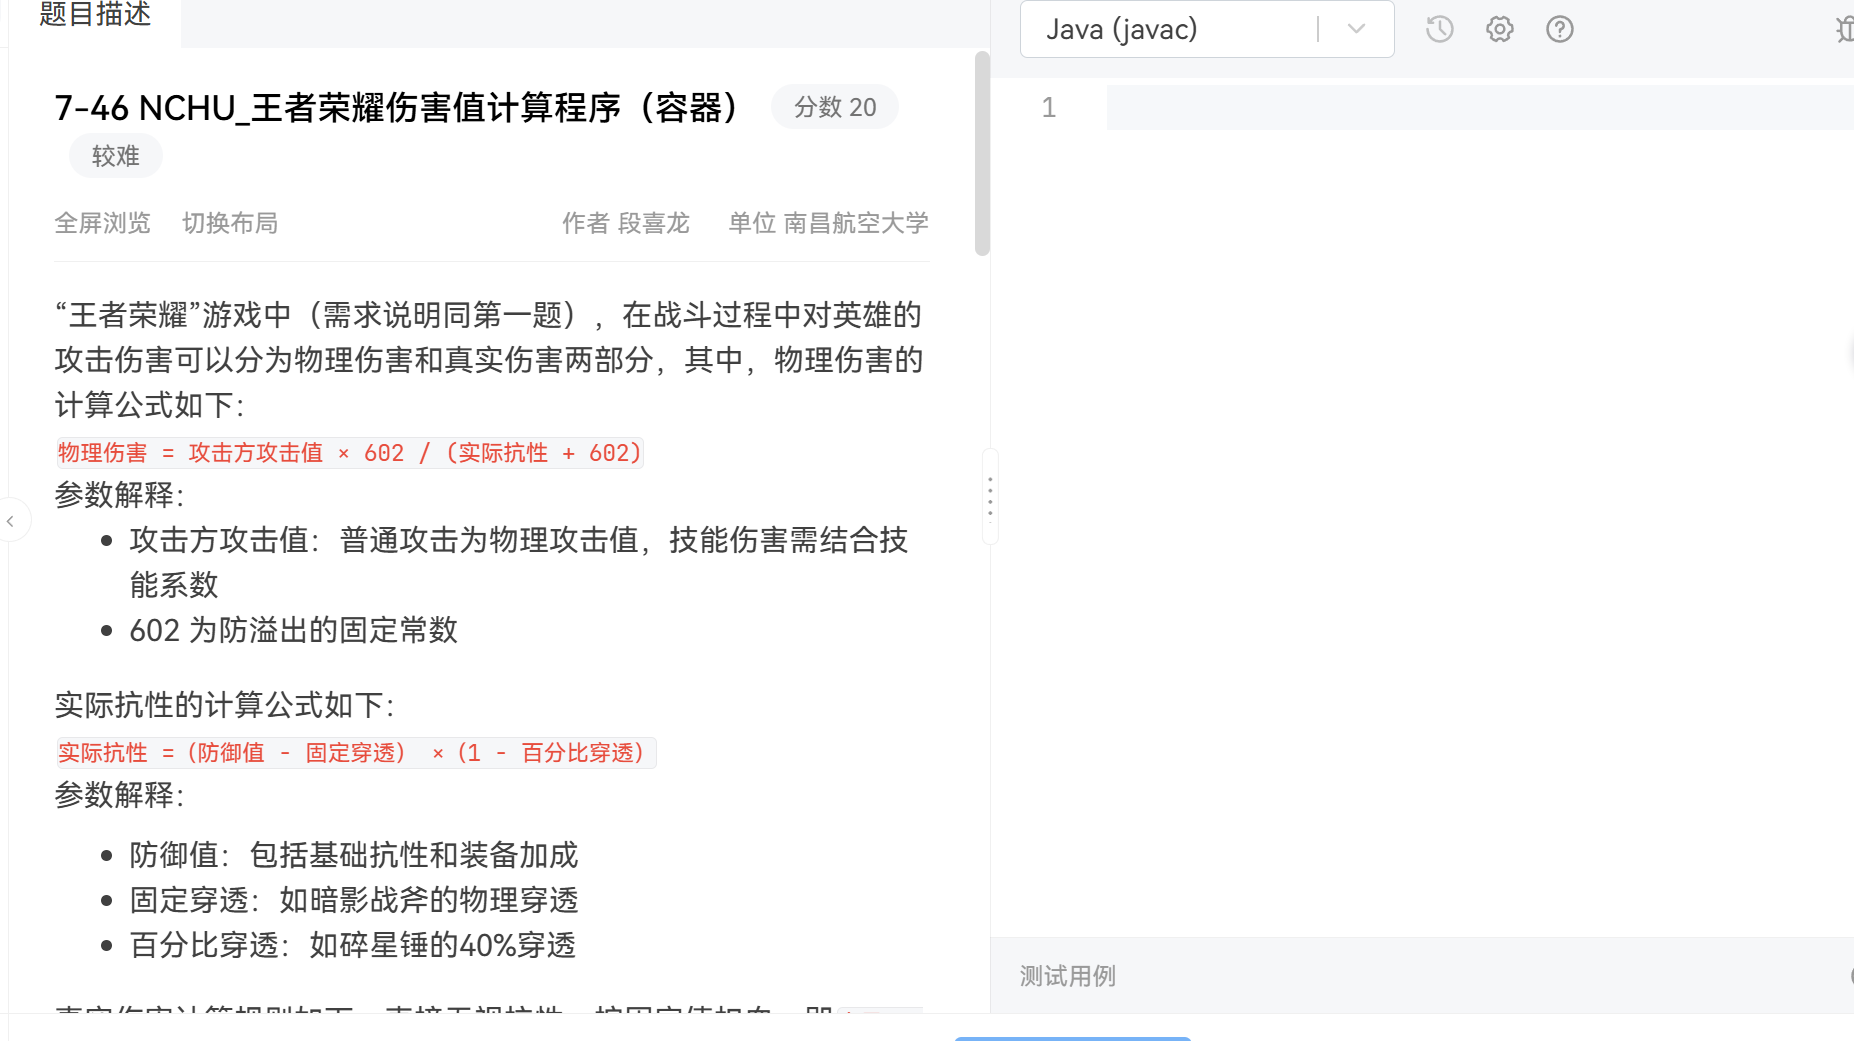This screenshot has width=1854, height=1041.
Task: Click author name 段喜龙
Action: [654, 223]
